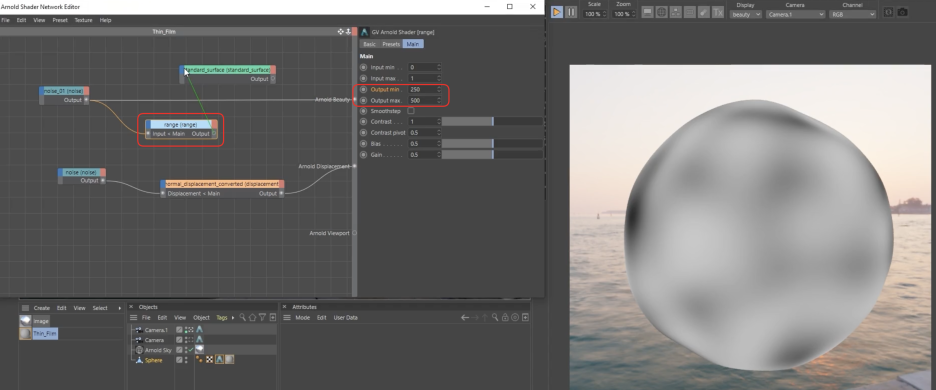Open the View menu in Shader Network Editor
Image resolution: width=936 pixels, height=390 pixels.
tap(39, 20)
